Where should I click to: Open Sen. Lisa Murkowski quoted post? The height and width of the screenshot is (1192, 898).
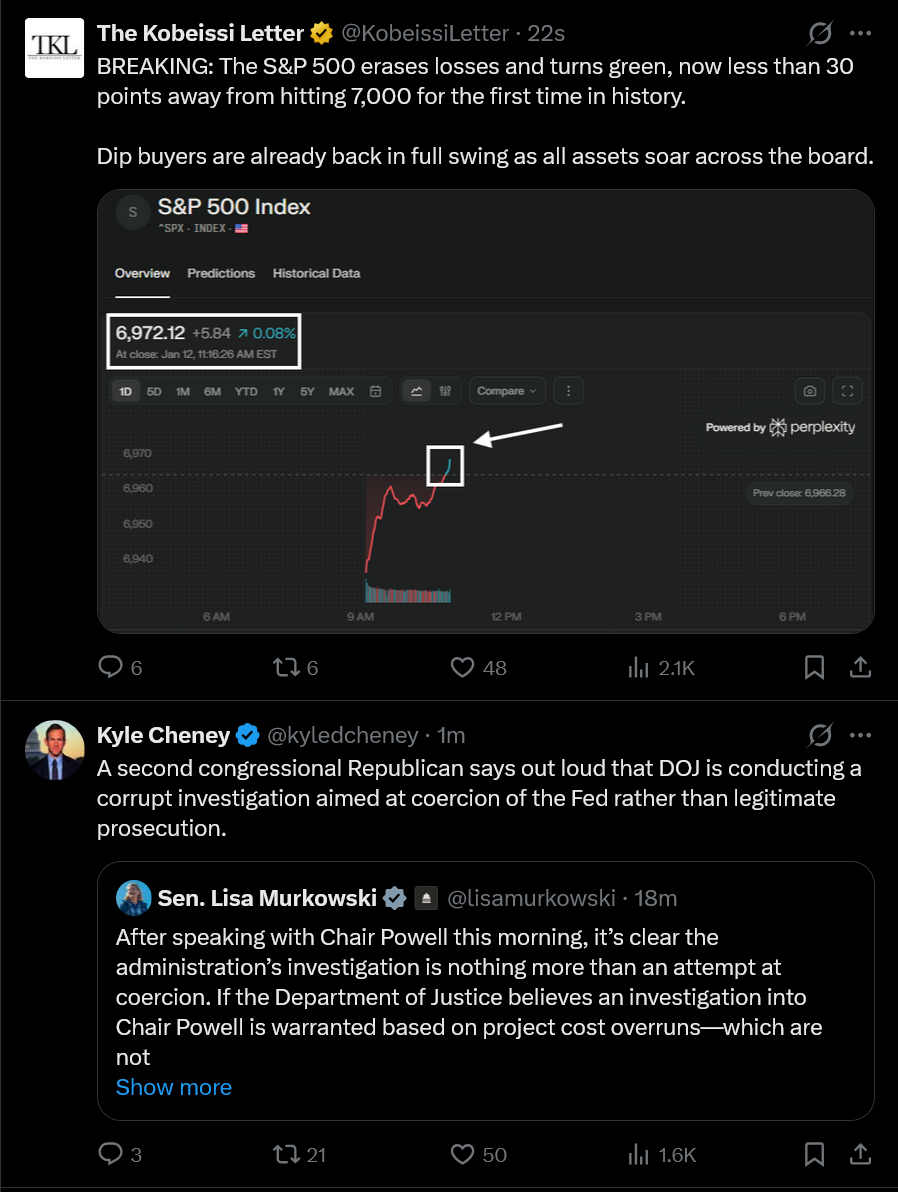(486, 991)
